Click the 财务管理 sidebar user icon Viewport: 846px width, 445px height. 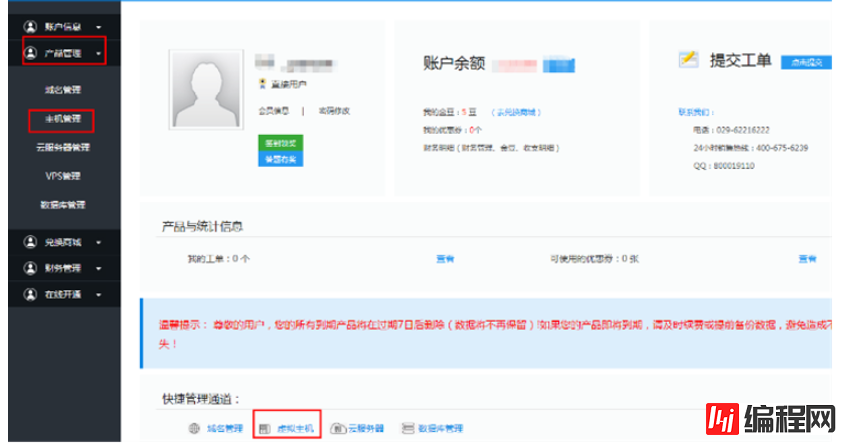tap(30, 268)
